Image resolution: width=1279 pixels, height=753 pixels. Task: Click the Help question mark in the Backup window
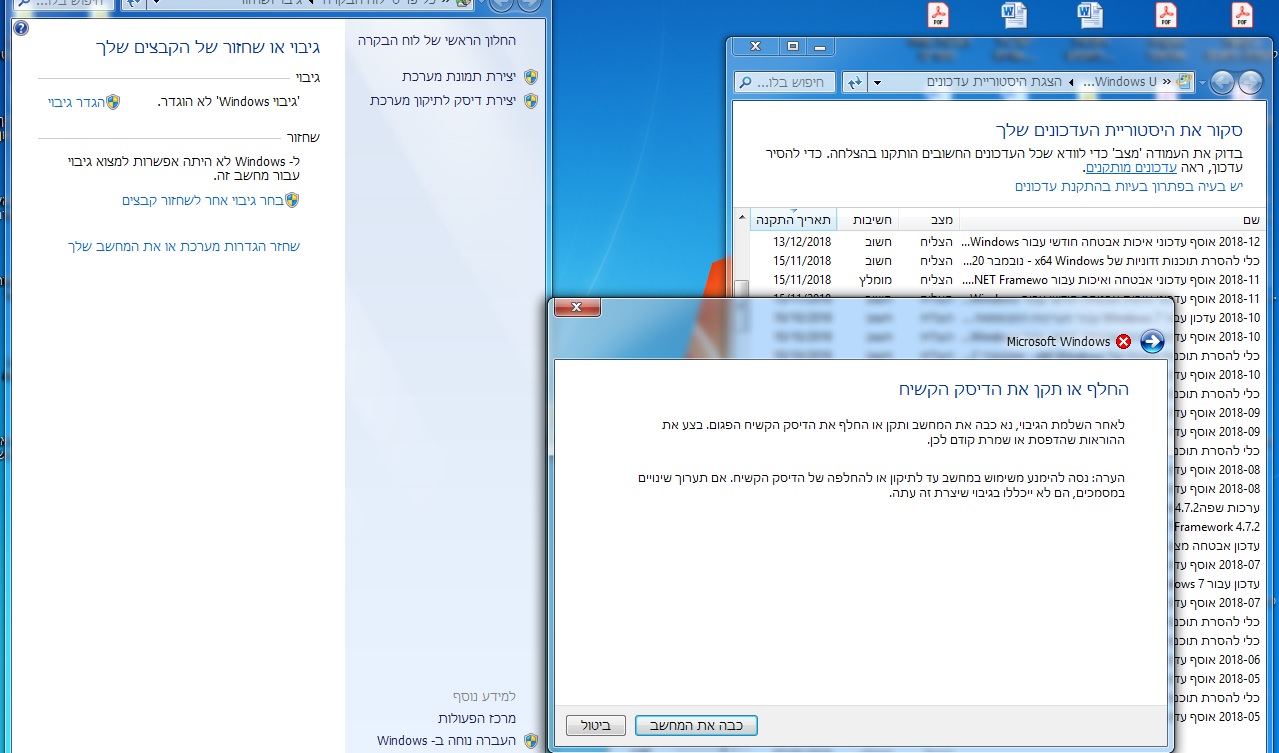pyautogui.click(x=21, y=27)
